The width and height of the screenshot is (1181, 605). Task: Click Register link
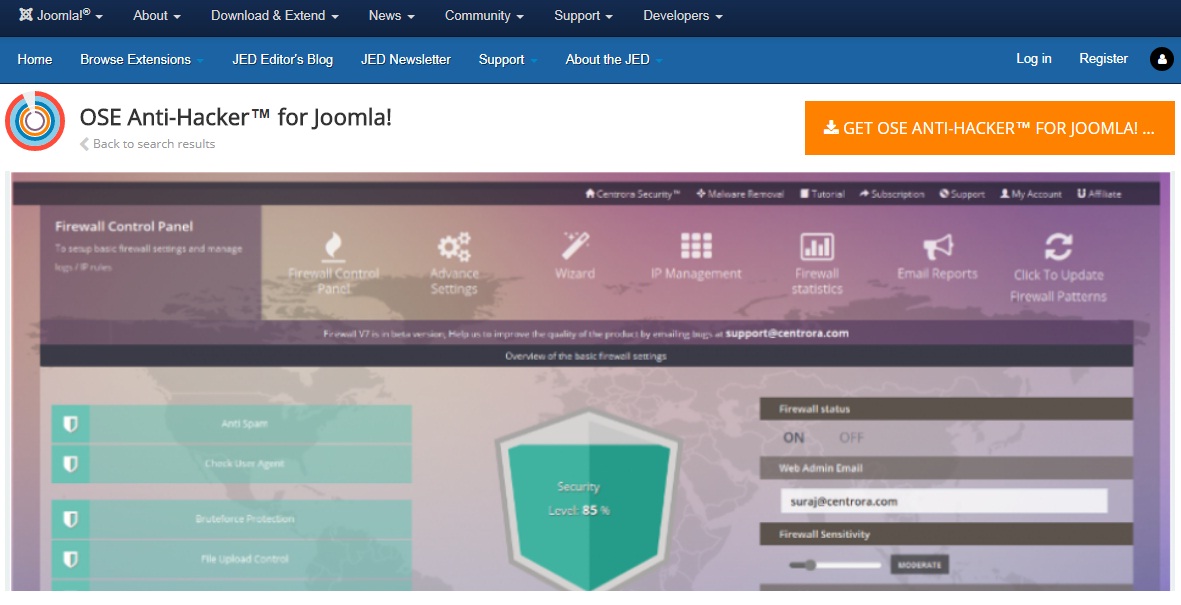click(x=1103, y=59)
